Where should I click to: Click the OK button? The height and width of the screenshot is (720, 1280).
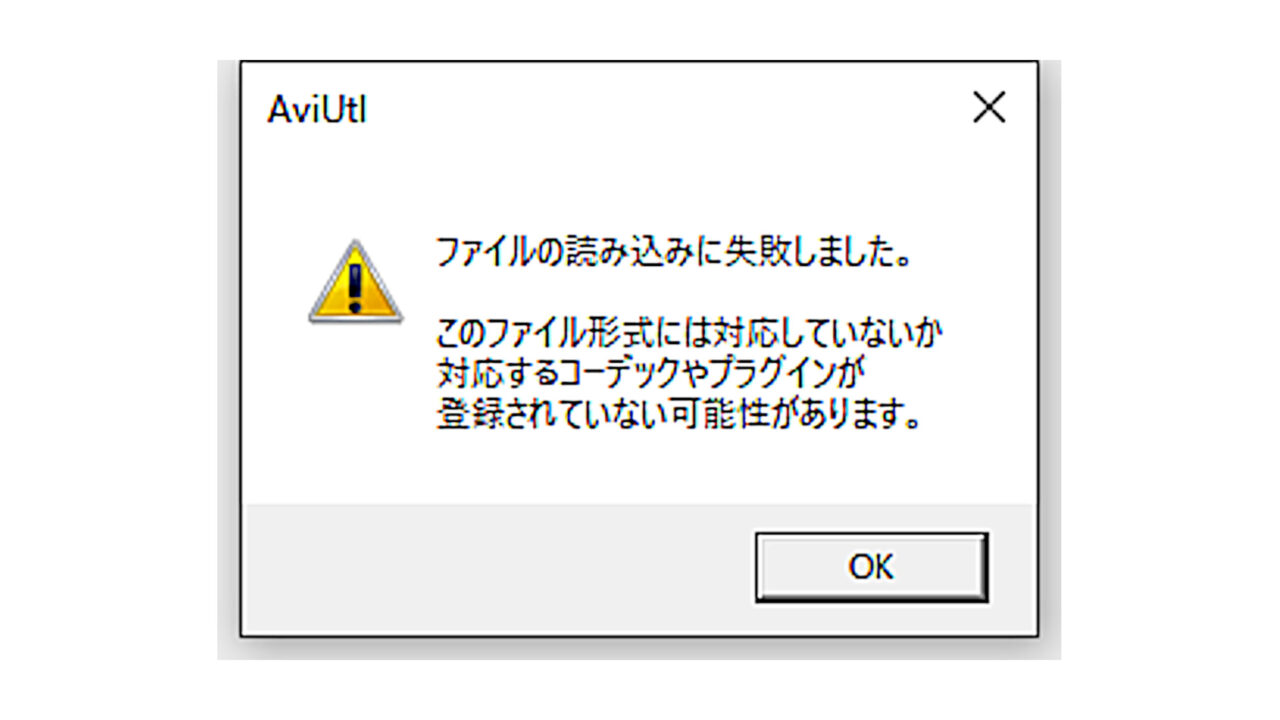pyautogui.click(x=871, y=567)
